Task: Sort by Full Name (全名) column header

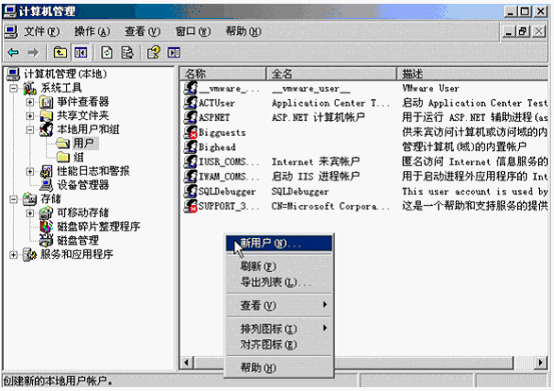Action: coord(331,74)
